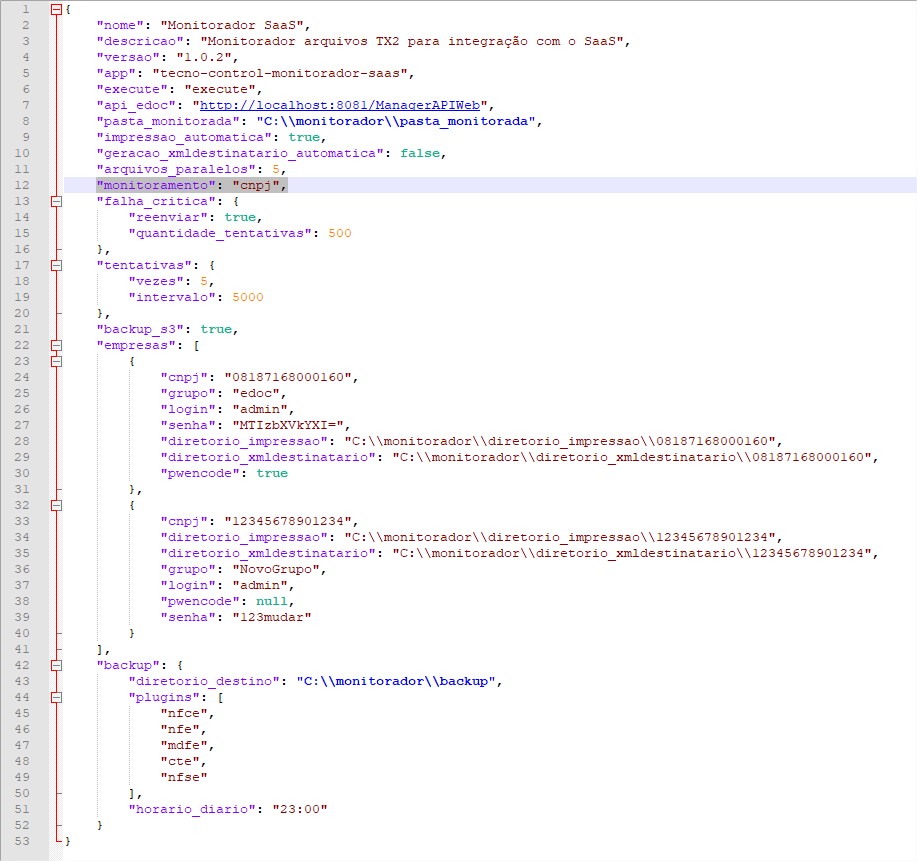The image size is (917, 861).
Task: Click the "backup_s3" key
Action: pyautogui.click(x=140, y=329)
